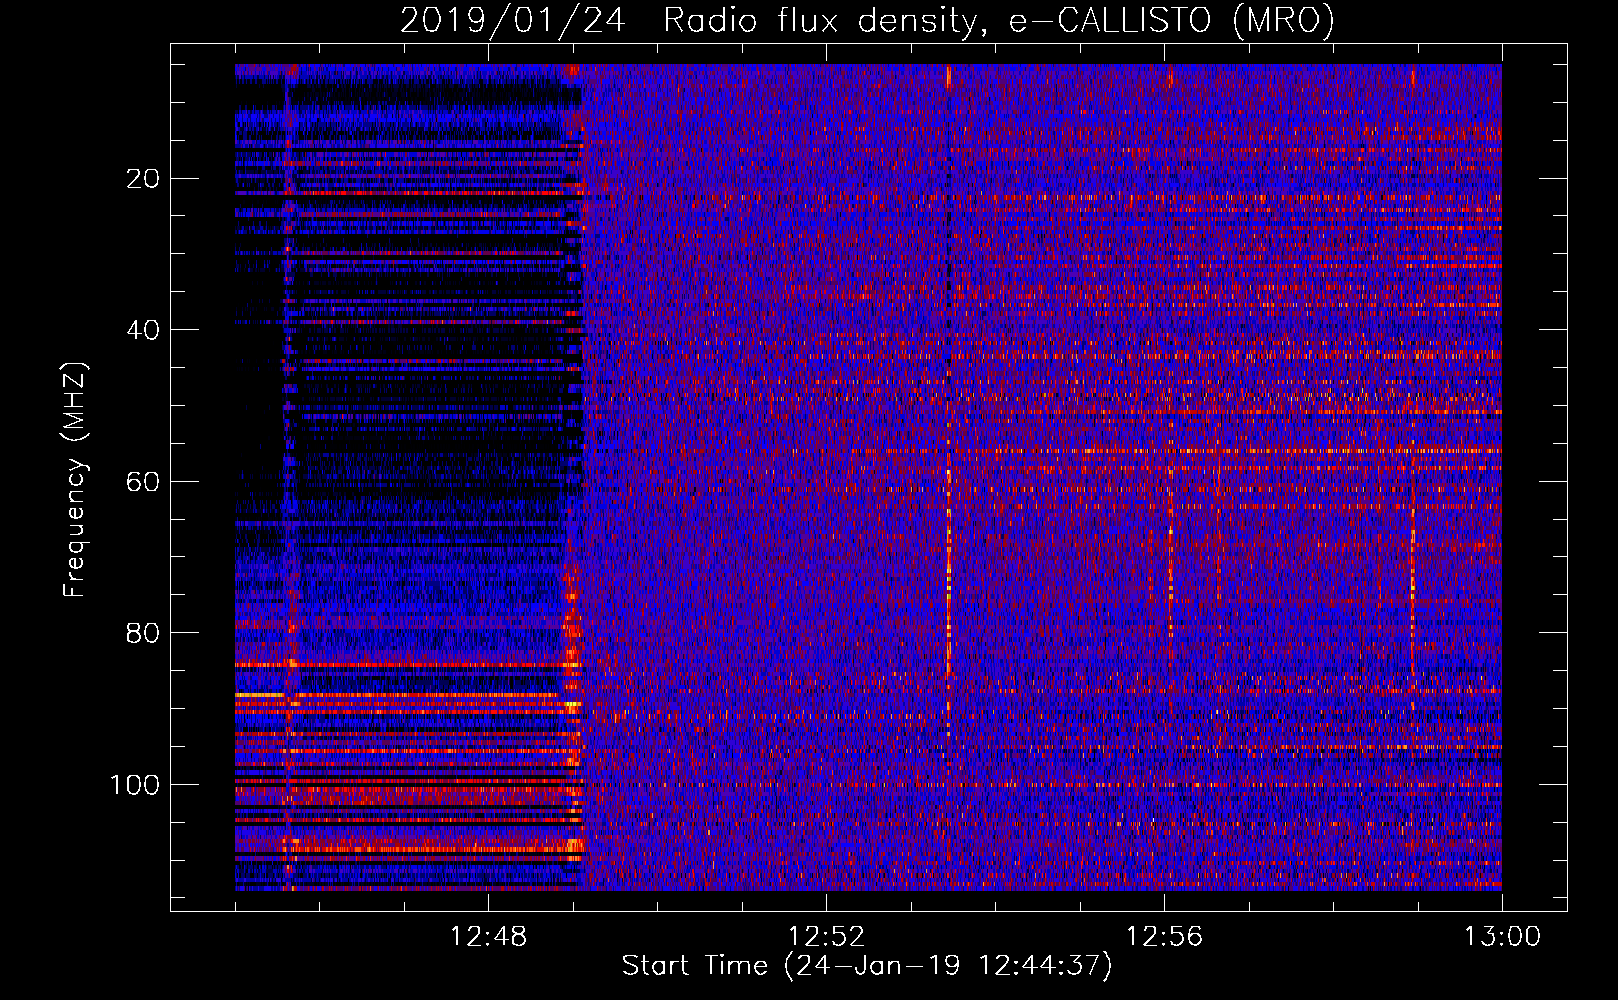Click the 80 MHz frequency tick label
The image size is (1618, 1000).
click(x=144, y=633)
